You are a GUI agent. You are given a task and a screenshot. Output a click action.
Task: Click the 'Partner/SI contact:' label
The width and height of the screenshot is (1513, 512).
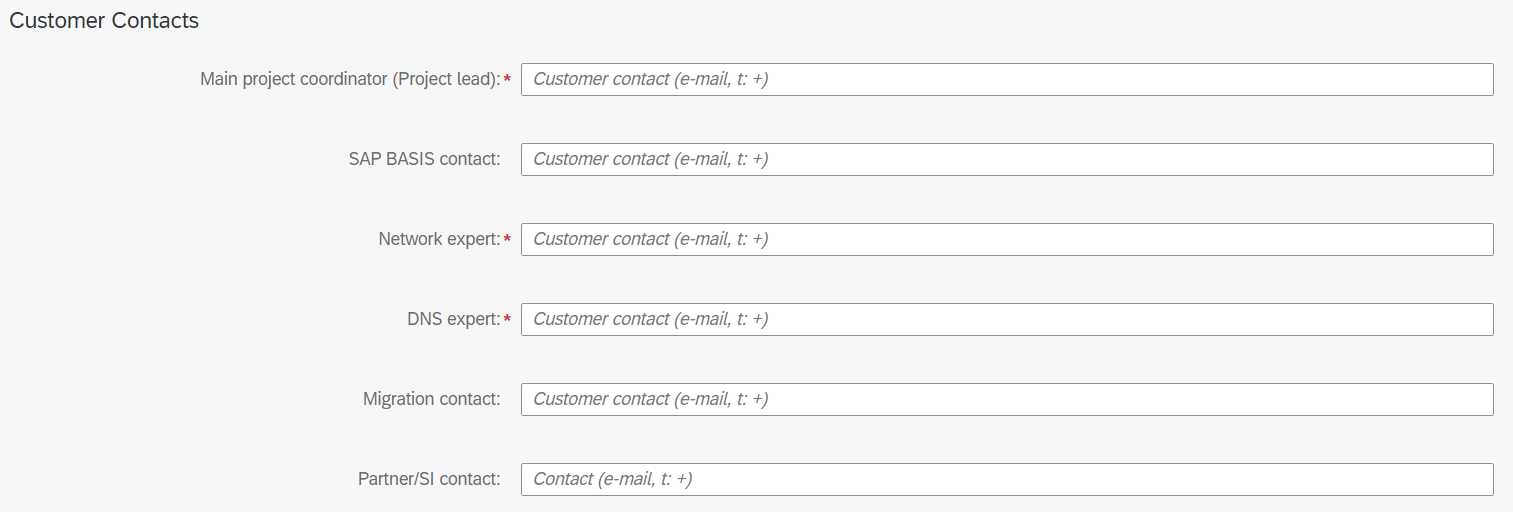429,479
